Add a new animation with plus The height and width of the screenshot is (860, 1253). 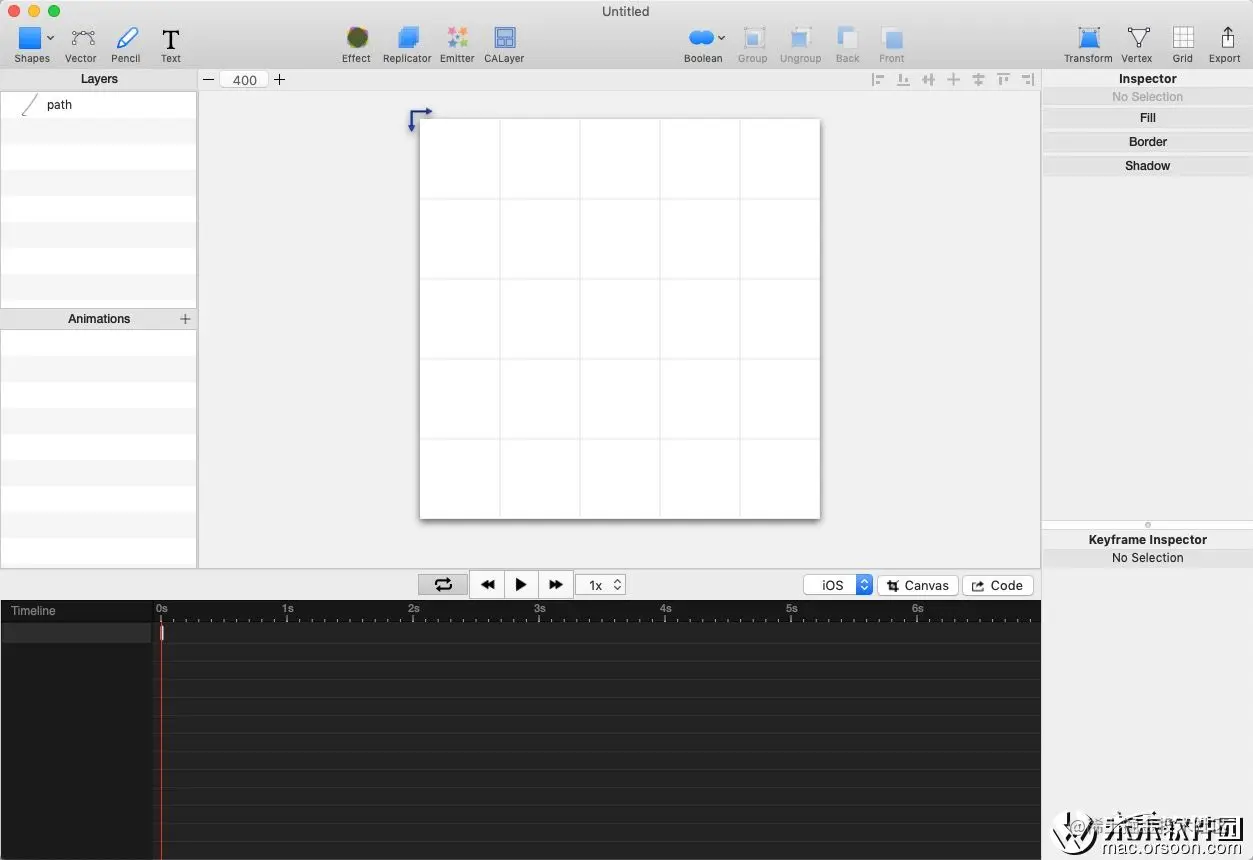pos(185,319)
